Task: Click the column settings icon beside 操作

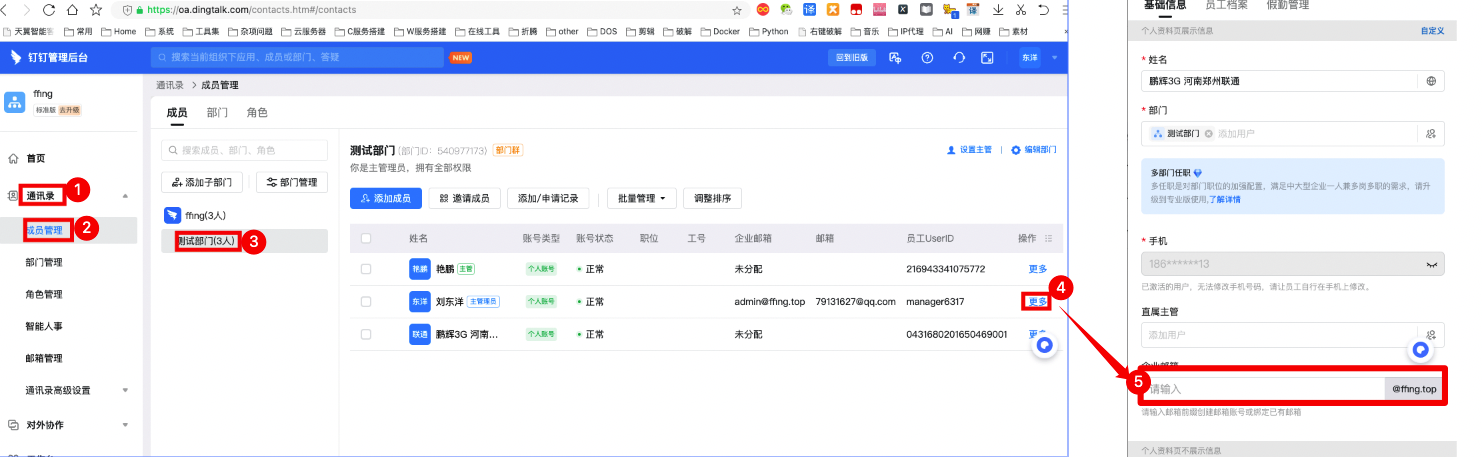Action: [1048, 238]
